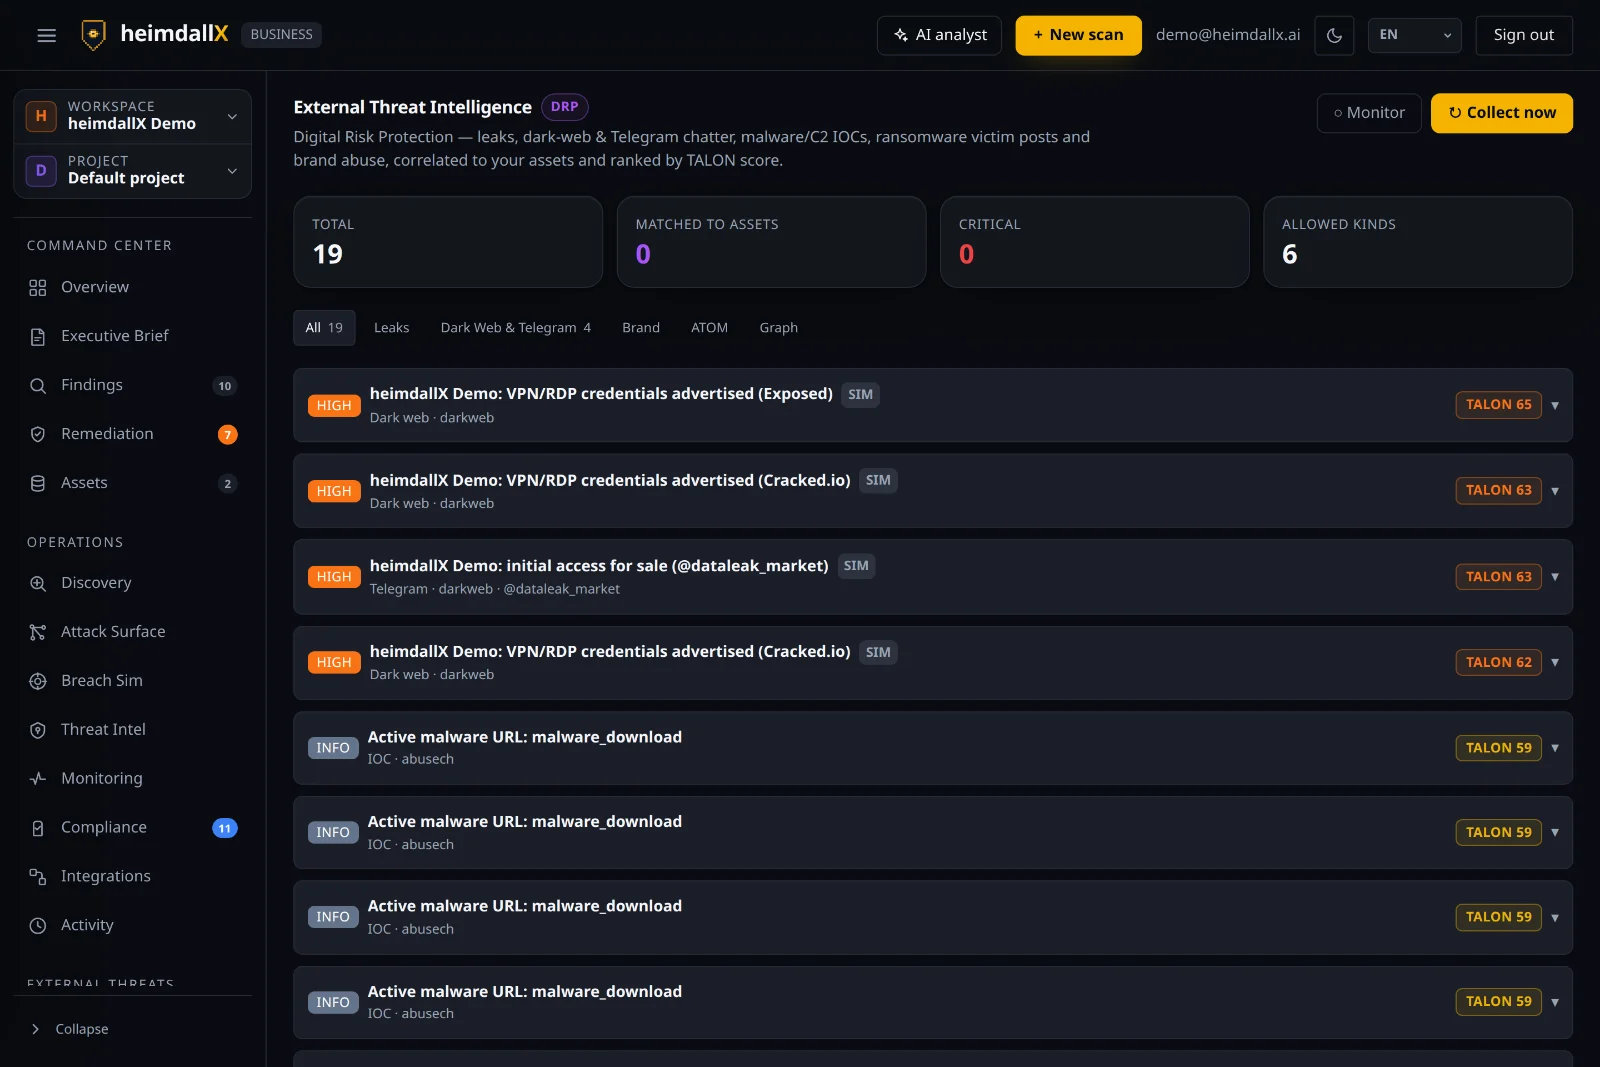The height and width of the screenshot is (1067, 1600).
Task: Click the Threat Intel shield icon
Action: coord(38,731)
